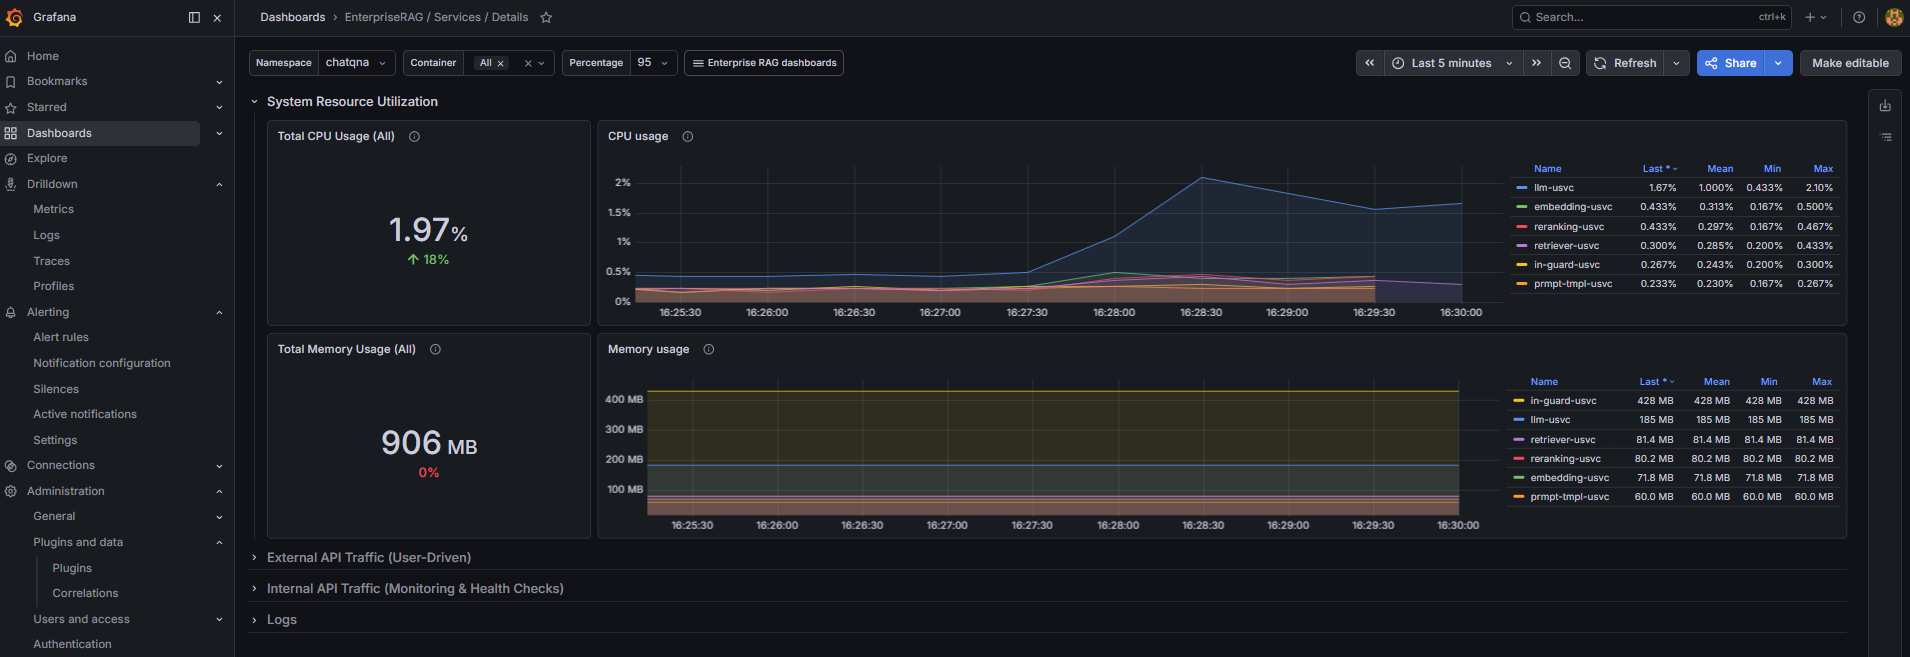Viewport: 1910px width, 657px height.
Task: Toggle reranking-usvc series in CPU legend
Action: pyautogui.click(x=1569, y=227)
